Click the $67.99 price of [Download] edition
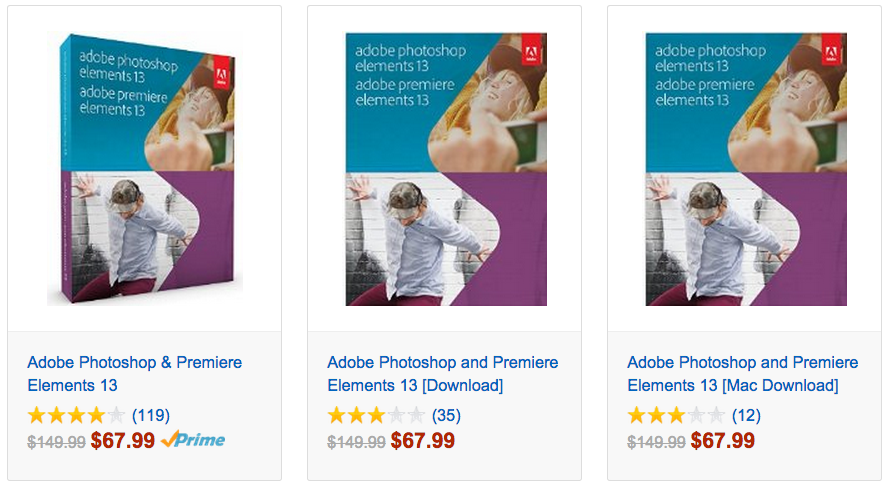The width and height of the screenshot is (890, 486). (x=423, y=440)
